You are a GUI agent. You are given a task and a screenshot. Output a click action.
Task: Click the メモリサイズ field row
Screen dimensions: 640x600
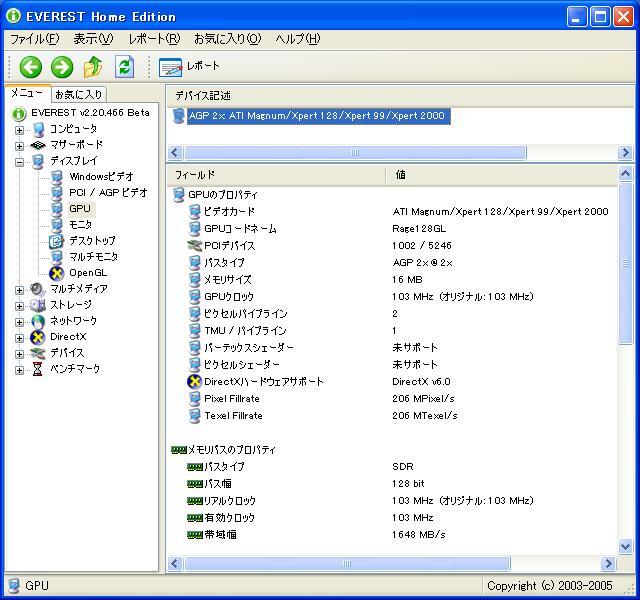(392, 280)
